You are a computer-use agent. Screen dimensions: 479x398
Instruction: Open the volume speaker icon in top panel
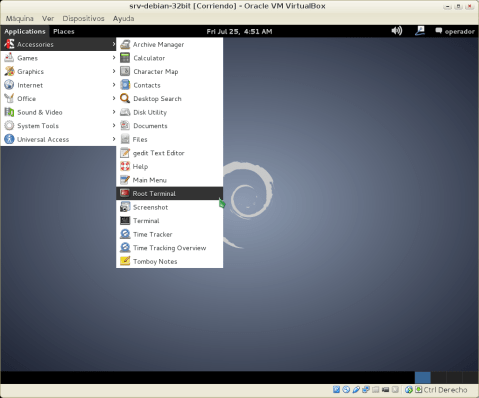point(397,31)
